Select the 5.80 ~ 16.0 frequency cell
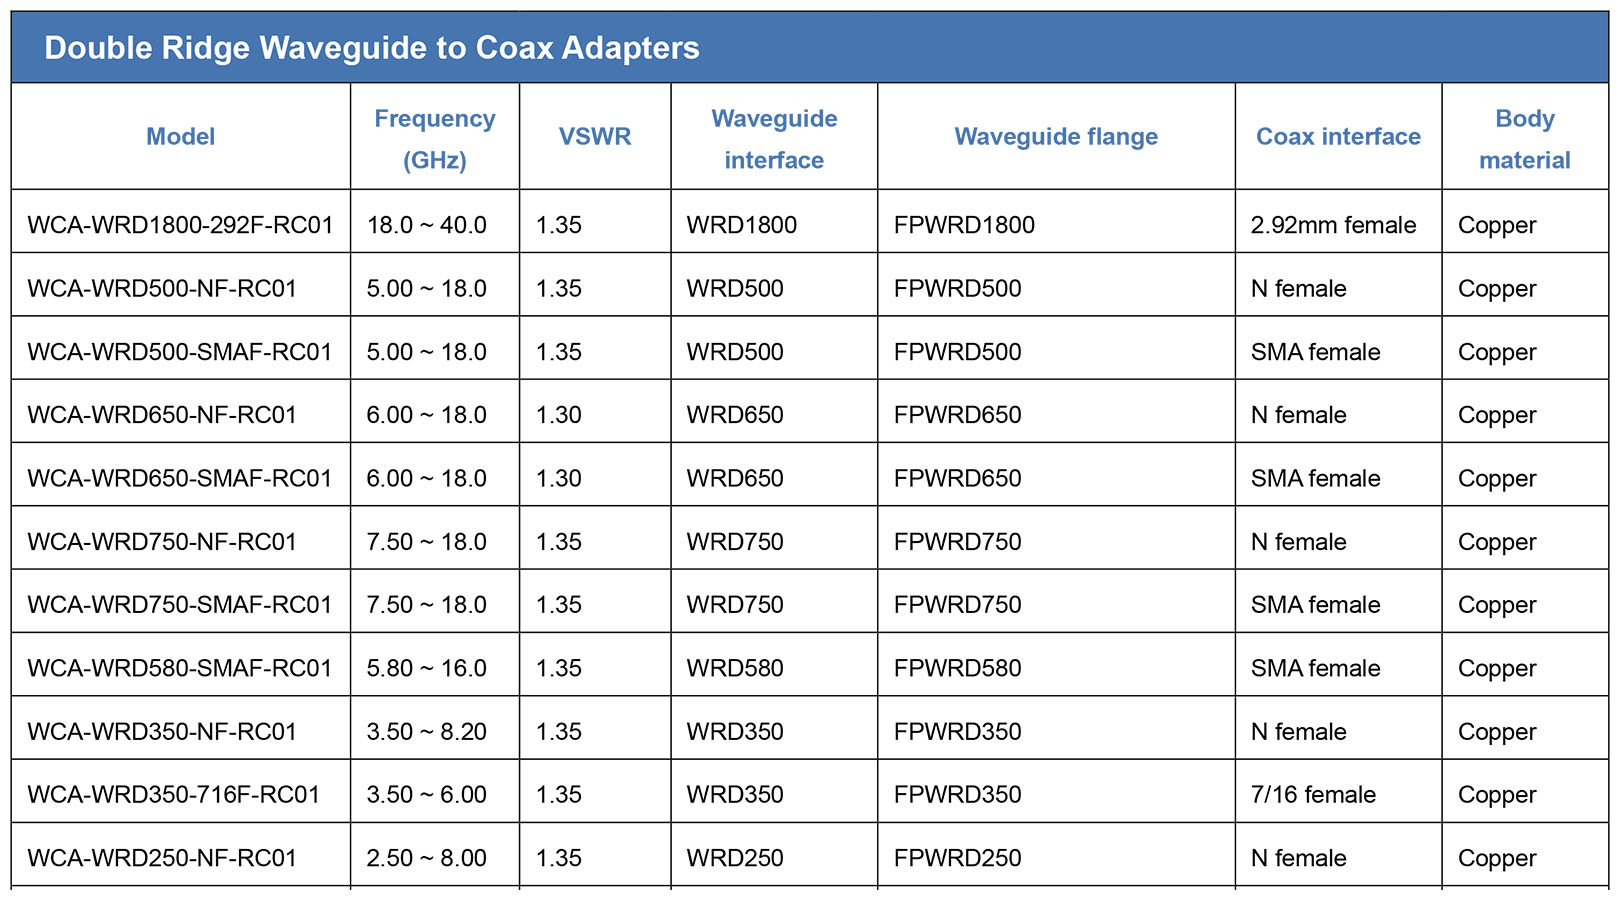The image size is (1620, 900). click(x=426, y=668)
